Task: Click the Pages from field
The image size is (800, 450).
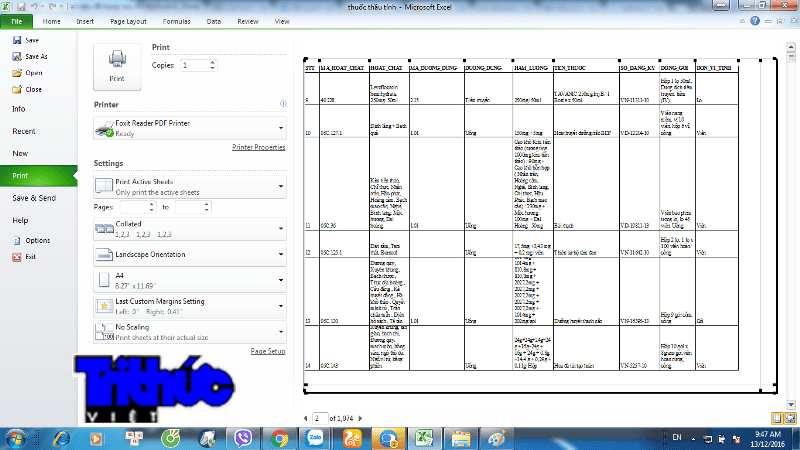Action: click(x=134, y=207)
